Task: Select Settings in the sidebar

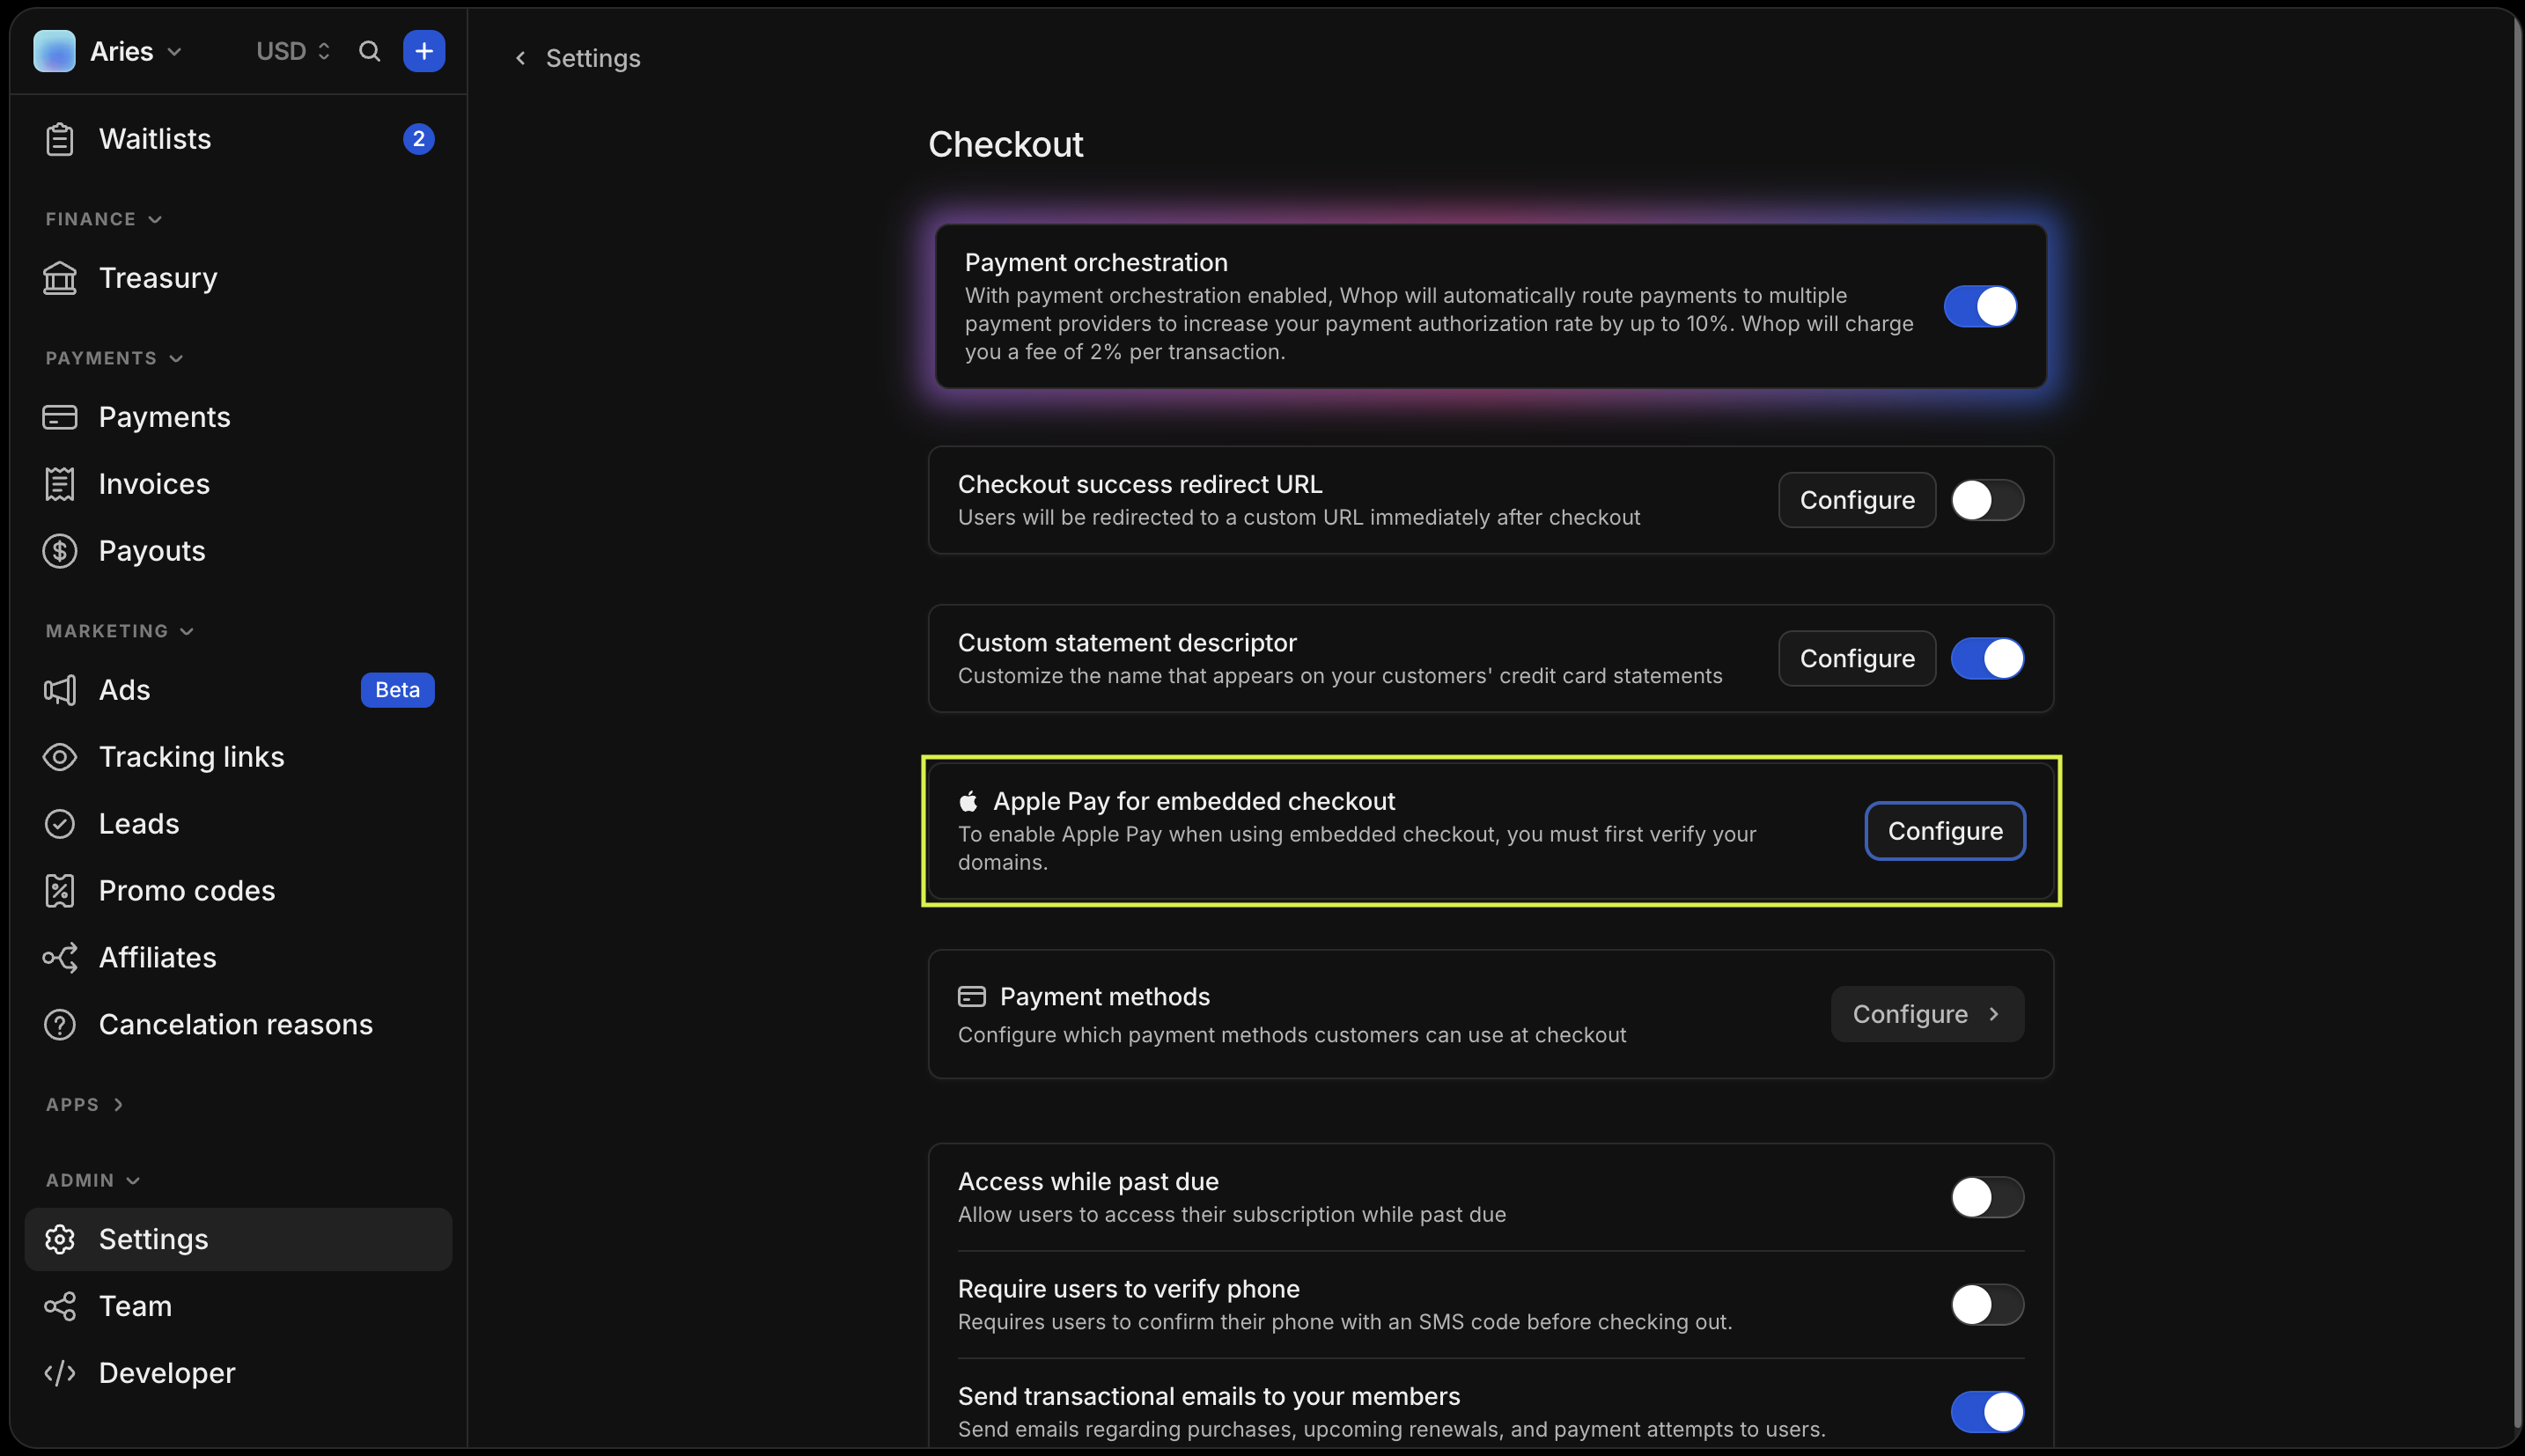Action: (x=152, y=1239)
